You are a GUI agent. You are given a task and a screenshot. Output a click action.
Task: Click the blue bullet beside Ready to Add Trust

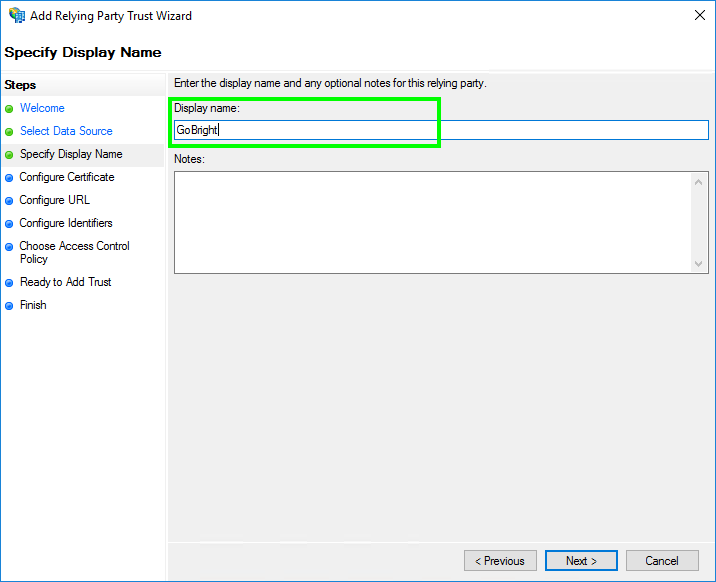(x=9, y=283)
